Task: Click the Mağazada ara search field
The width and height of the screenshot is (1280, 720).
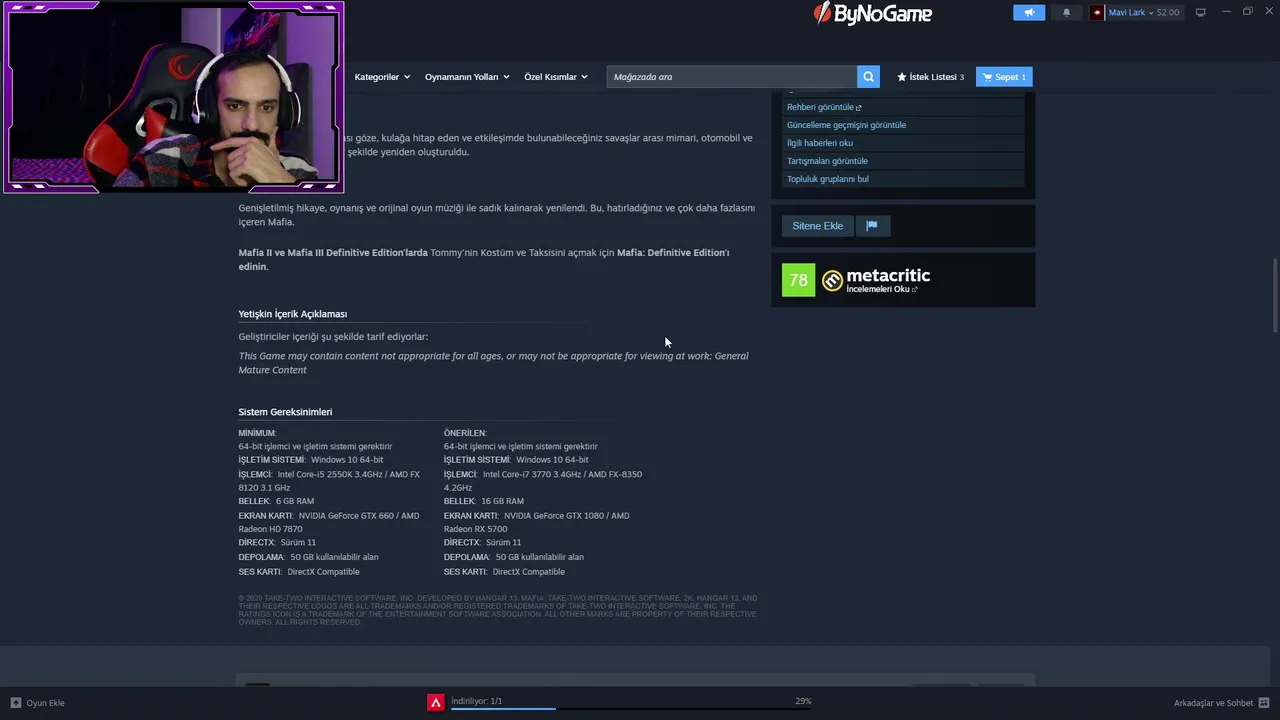Action: click(731, 77)
